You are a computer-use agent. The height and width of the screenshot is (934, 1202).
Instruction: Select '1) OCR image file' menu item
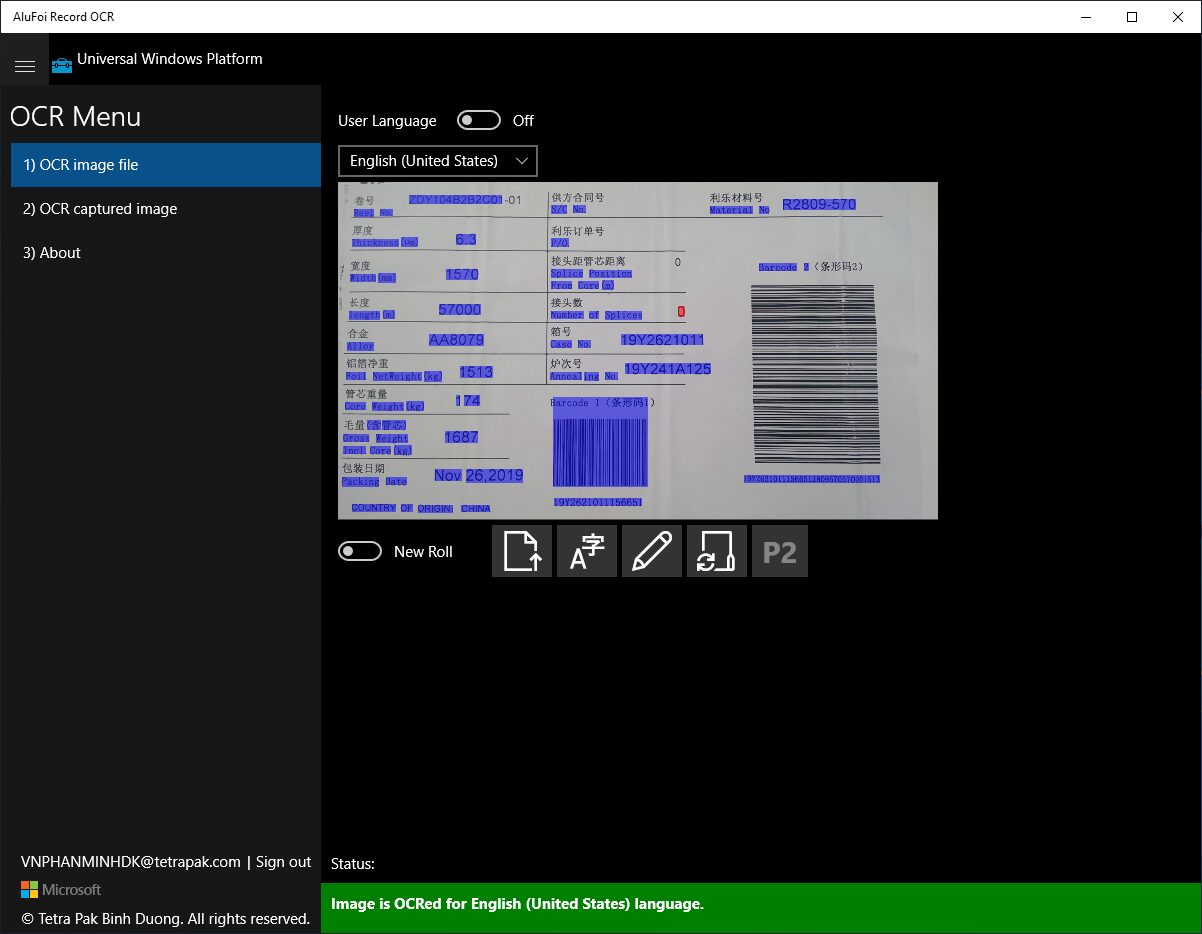tap(166, 165)
